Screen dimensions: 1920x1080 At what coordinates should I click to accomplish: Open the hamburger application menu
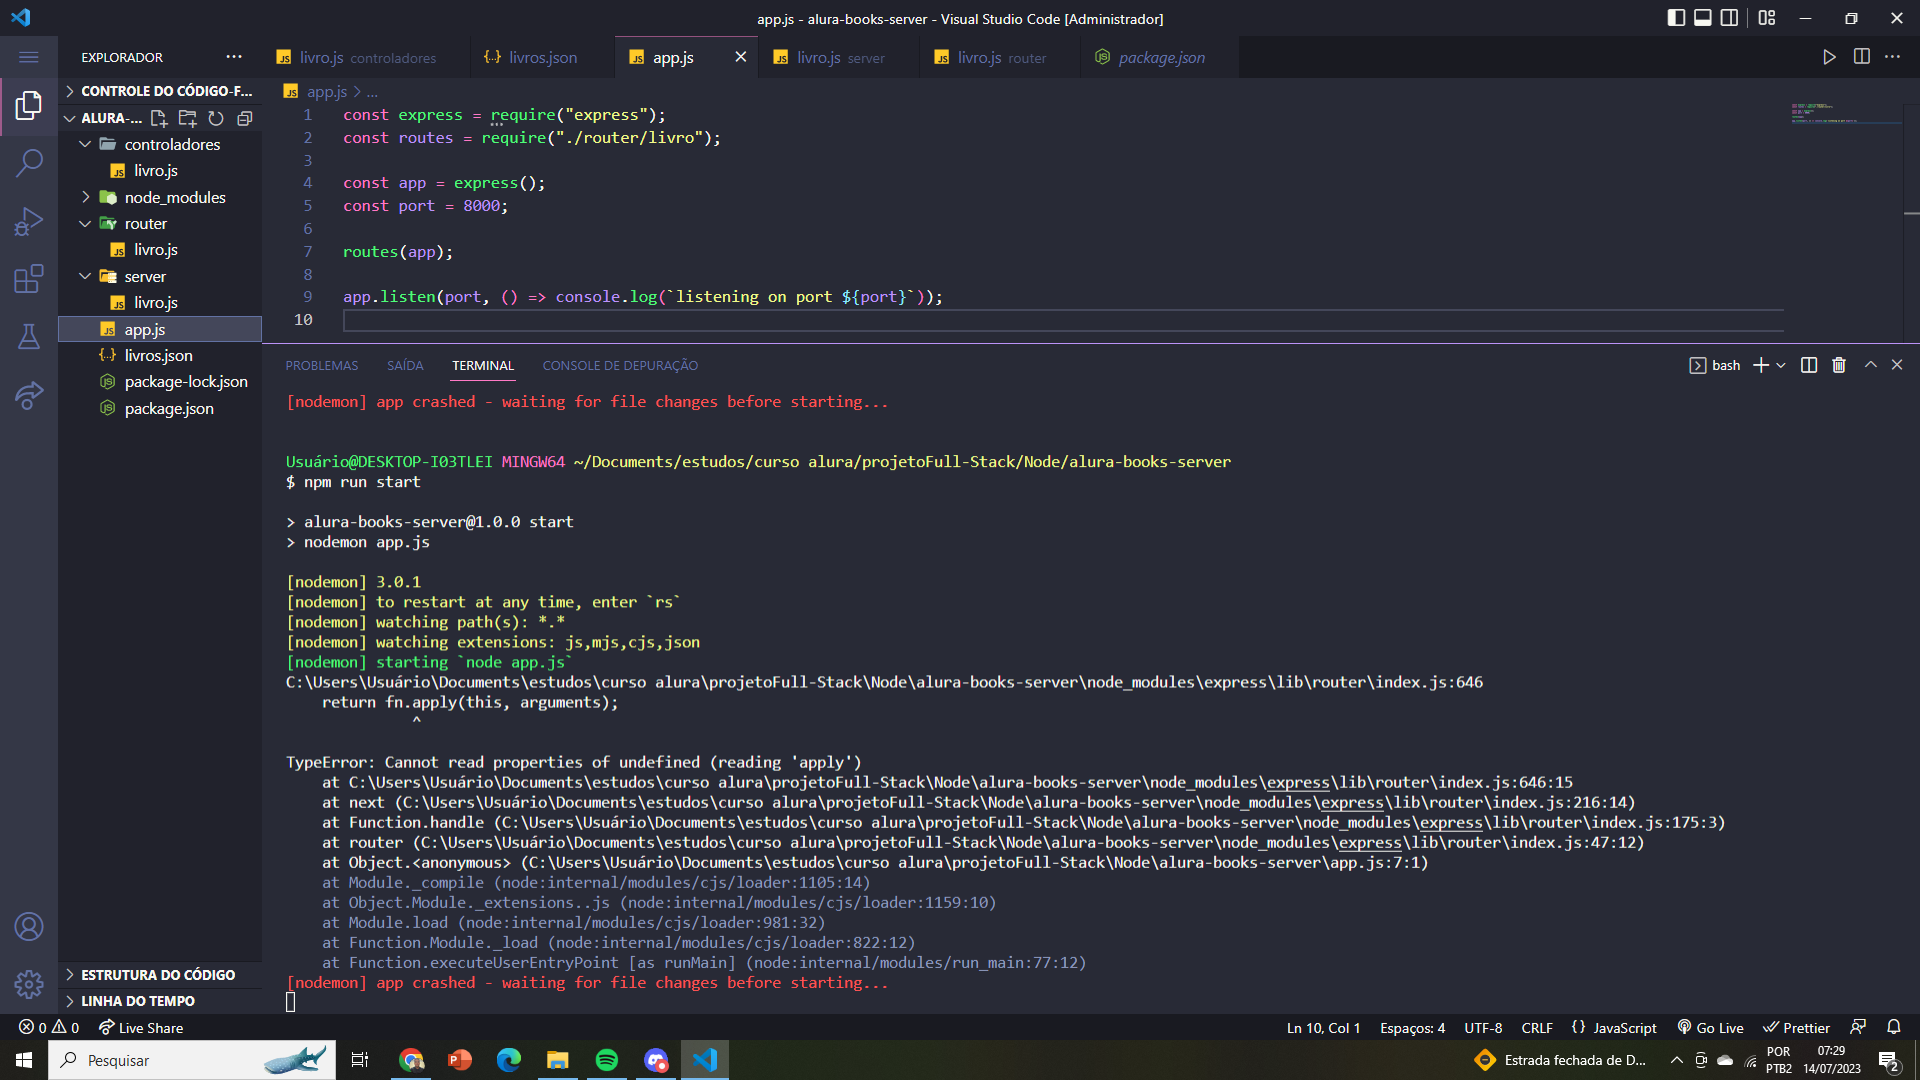[29, 57]
